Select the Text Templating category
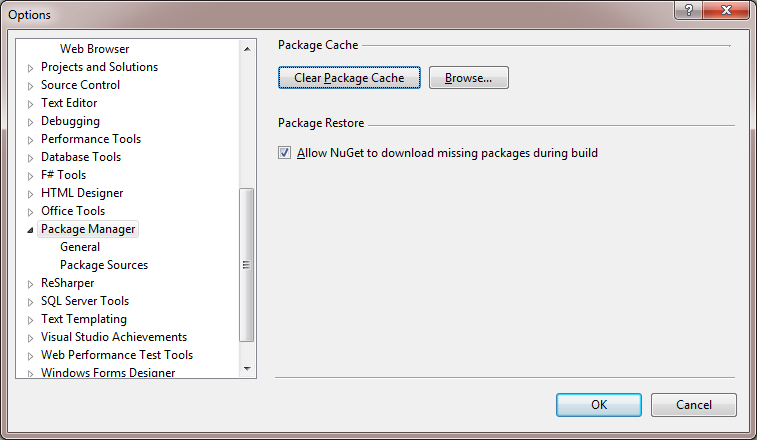 84,319
